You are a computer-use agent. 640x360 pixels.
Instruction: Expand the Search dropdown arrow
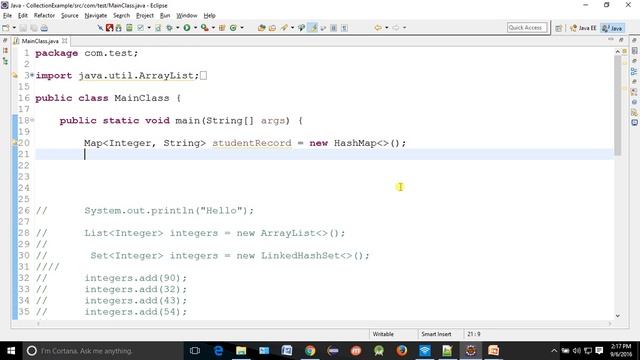(x=292, y=28)
